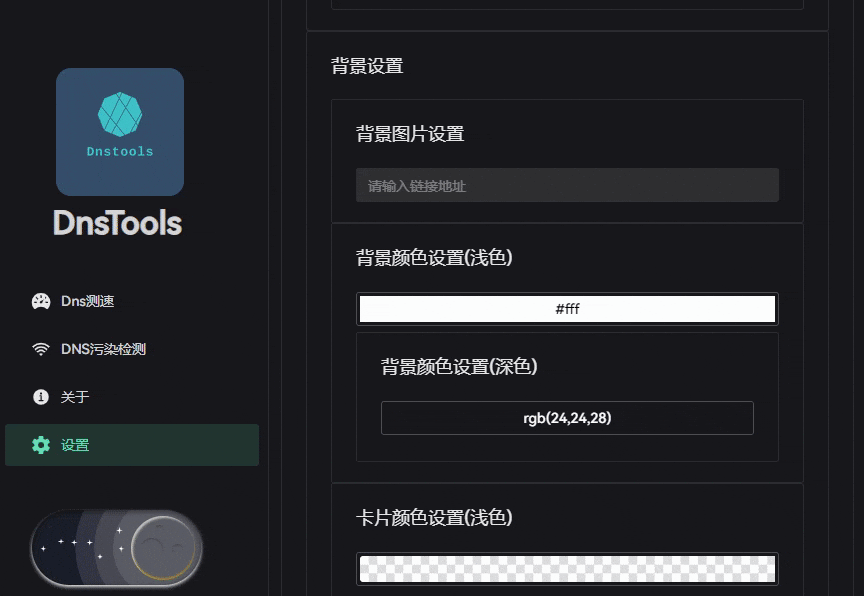Open DNS污染检测 via its Wi-Fi icon
Screen dimensions: 864x596
click(x=39, y=349)
